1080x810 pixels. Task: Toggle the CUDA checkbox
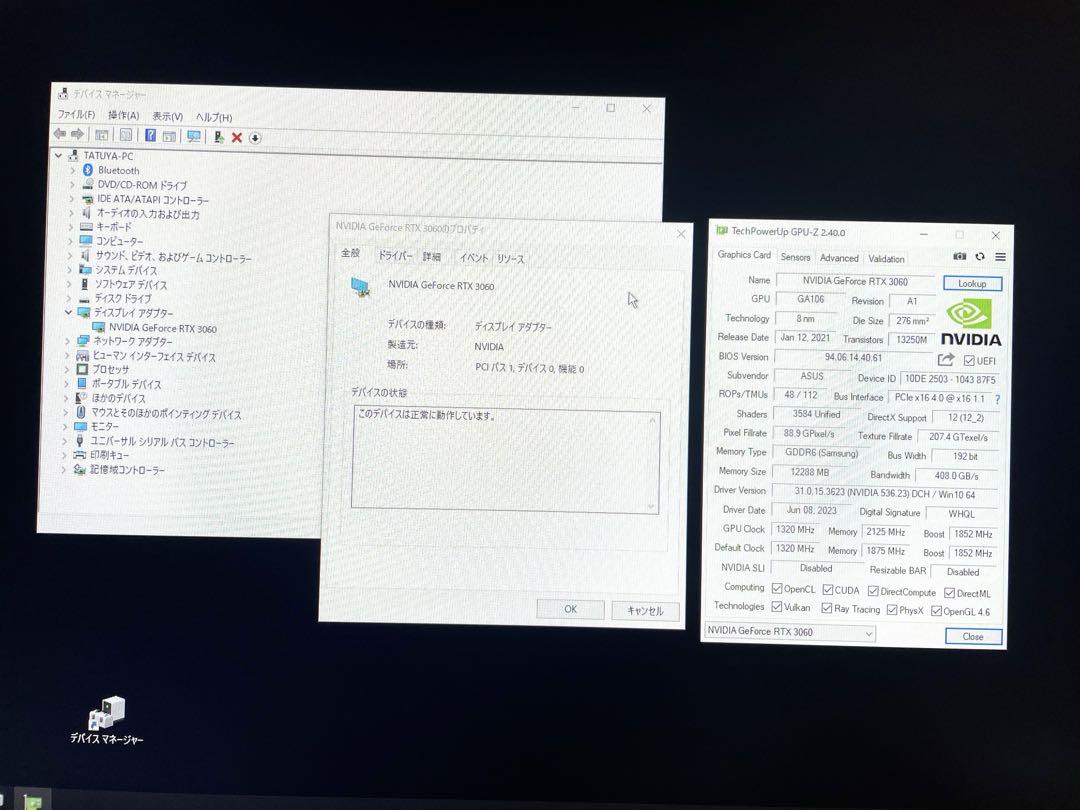(827, 590)
